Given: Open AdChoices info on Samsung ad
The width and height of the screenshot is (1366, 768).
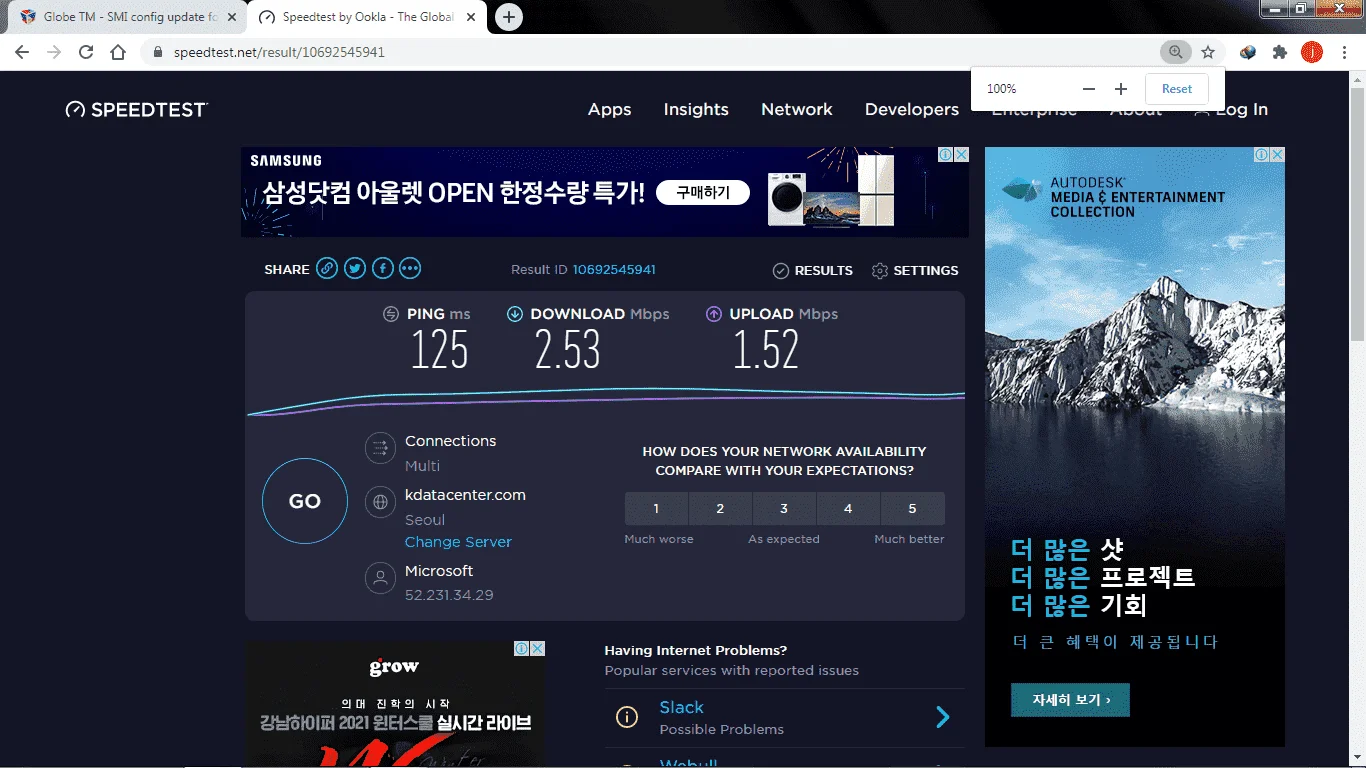Looking at the screenshot, I should pos(945,155).
